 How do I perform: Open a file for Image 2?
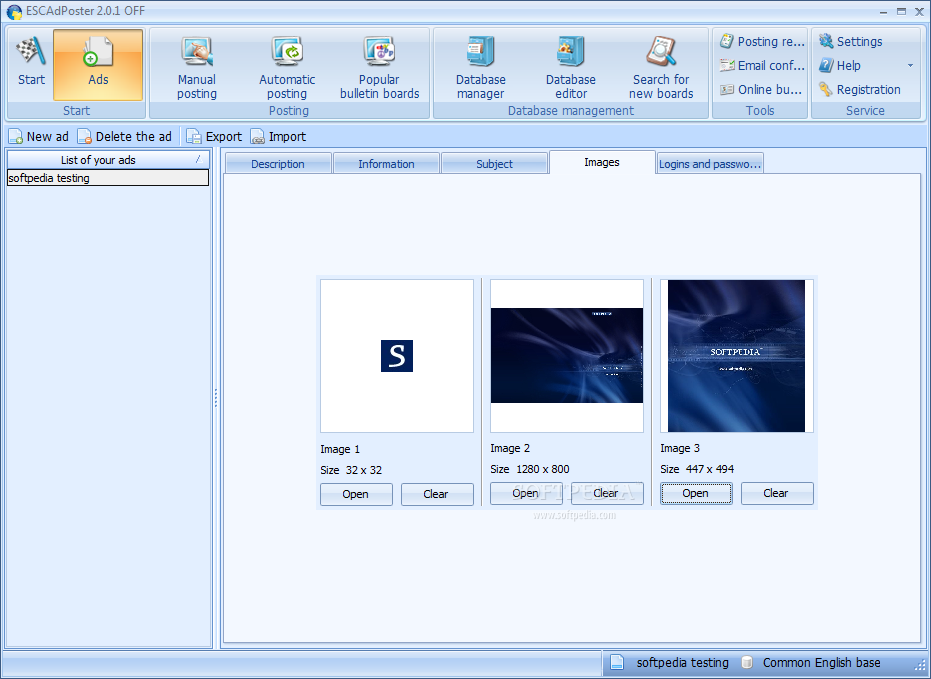(x=525, y=493)
